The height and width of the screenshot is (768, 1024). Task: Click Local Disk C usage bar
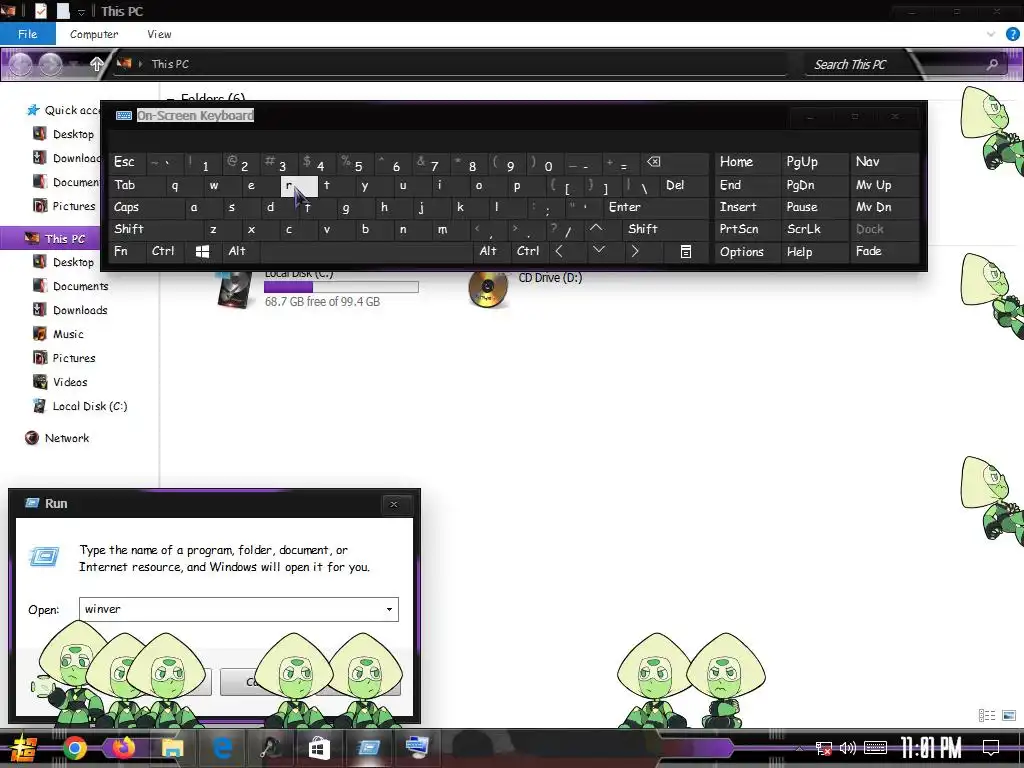[341, 287]
